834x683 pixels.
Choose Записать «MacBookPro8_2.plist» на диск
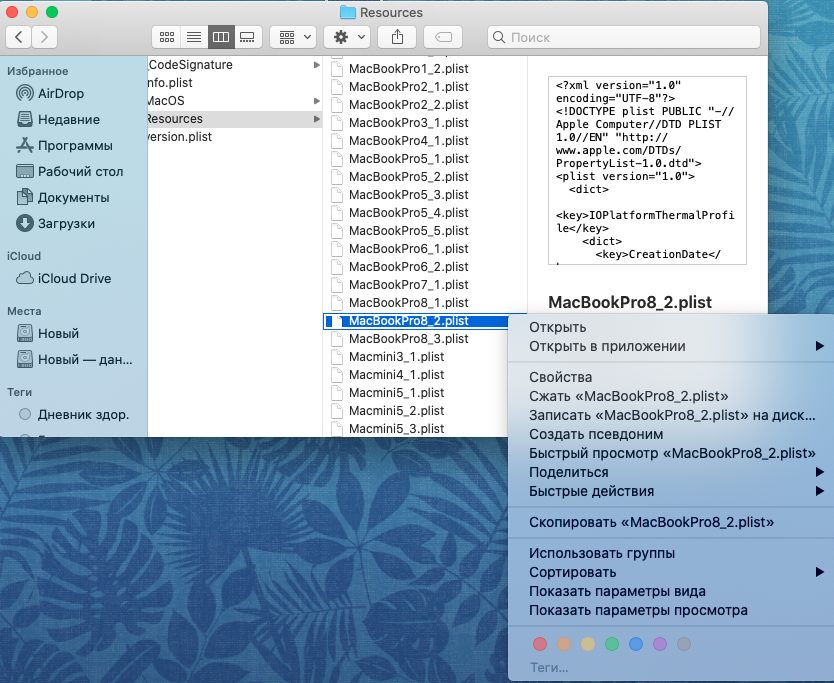coord(671,415)
